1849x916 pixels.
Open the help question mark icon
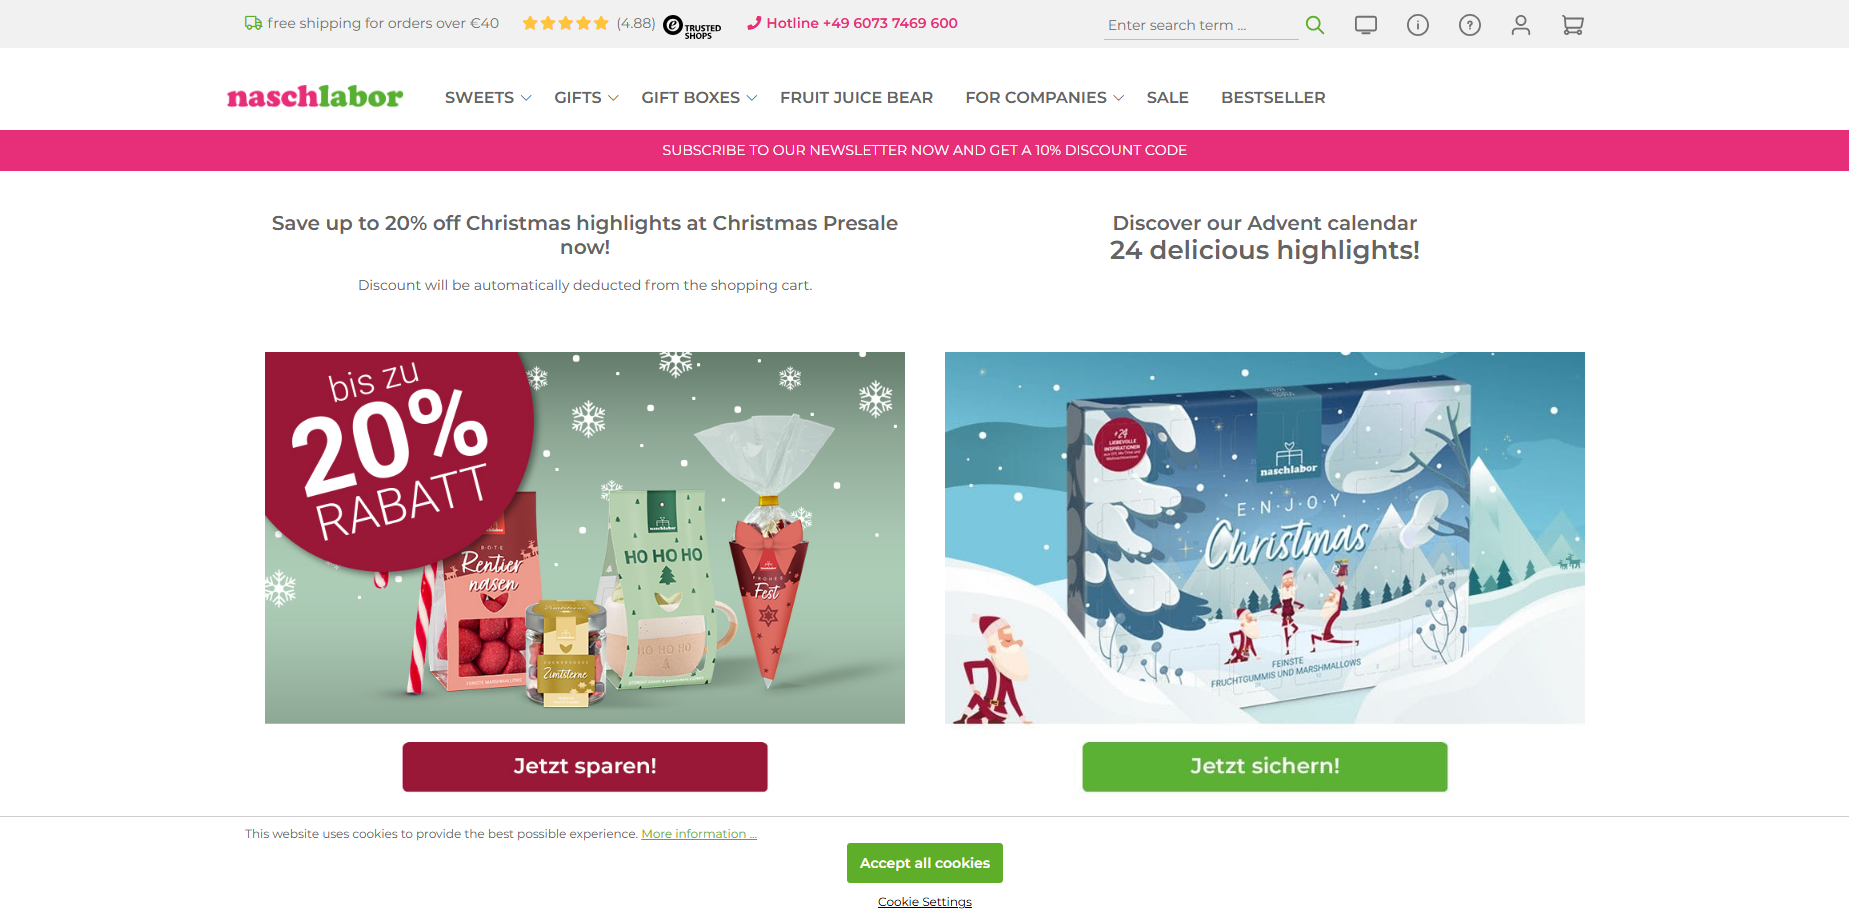click(x=1470, y=25)
